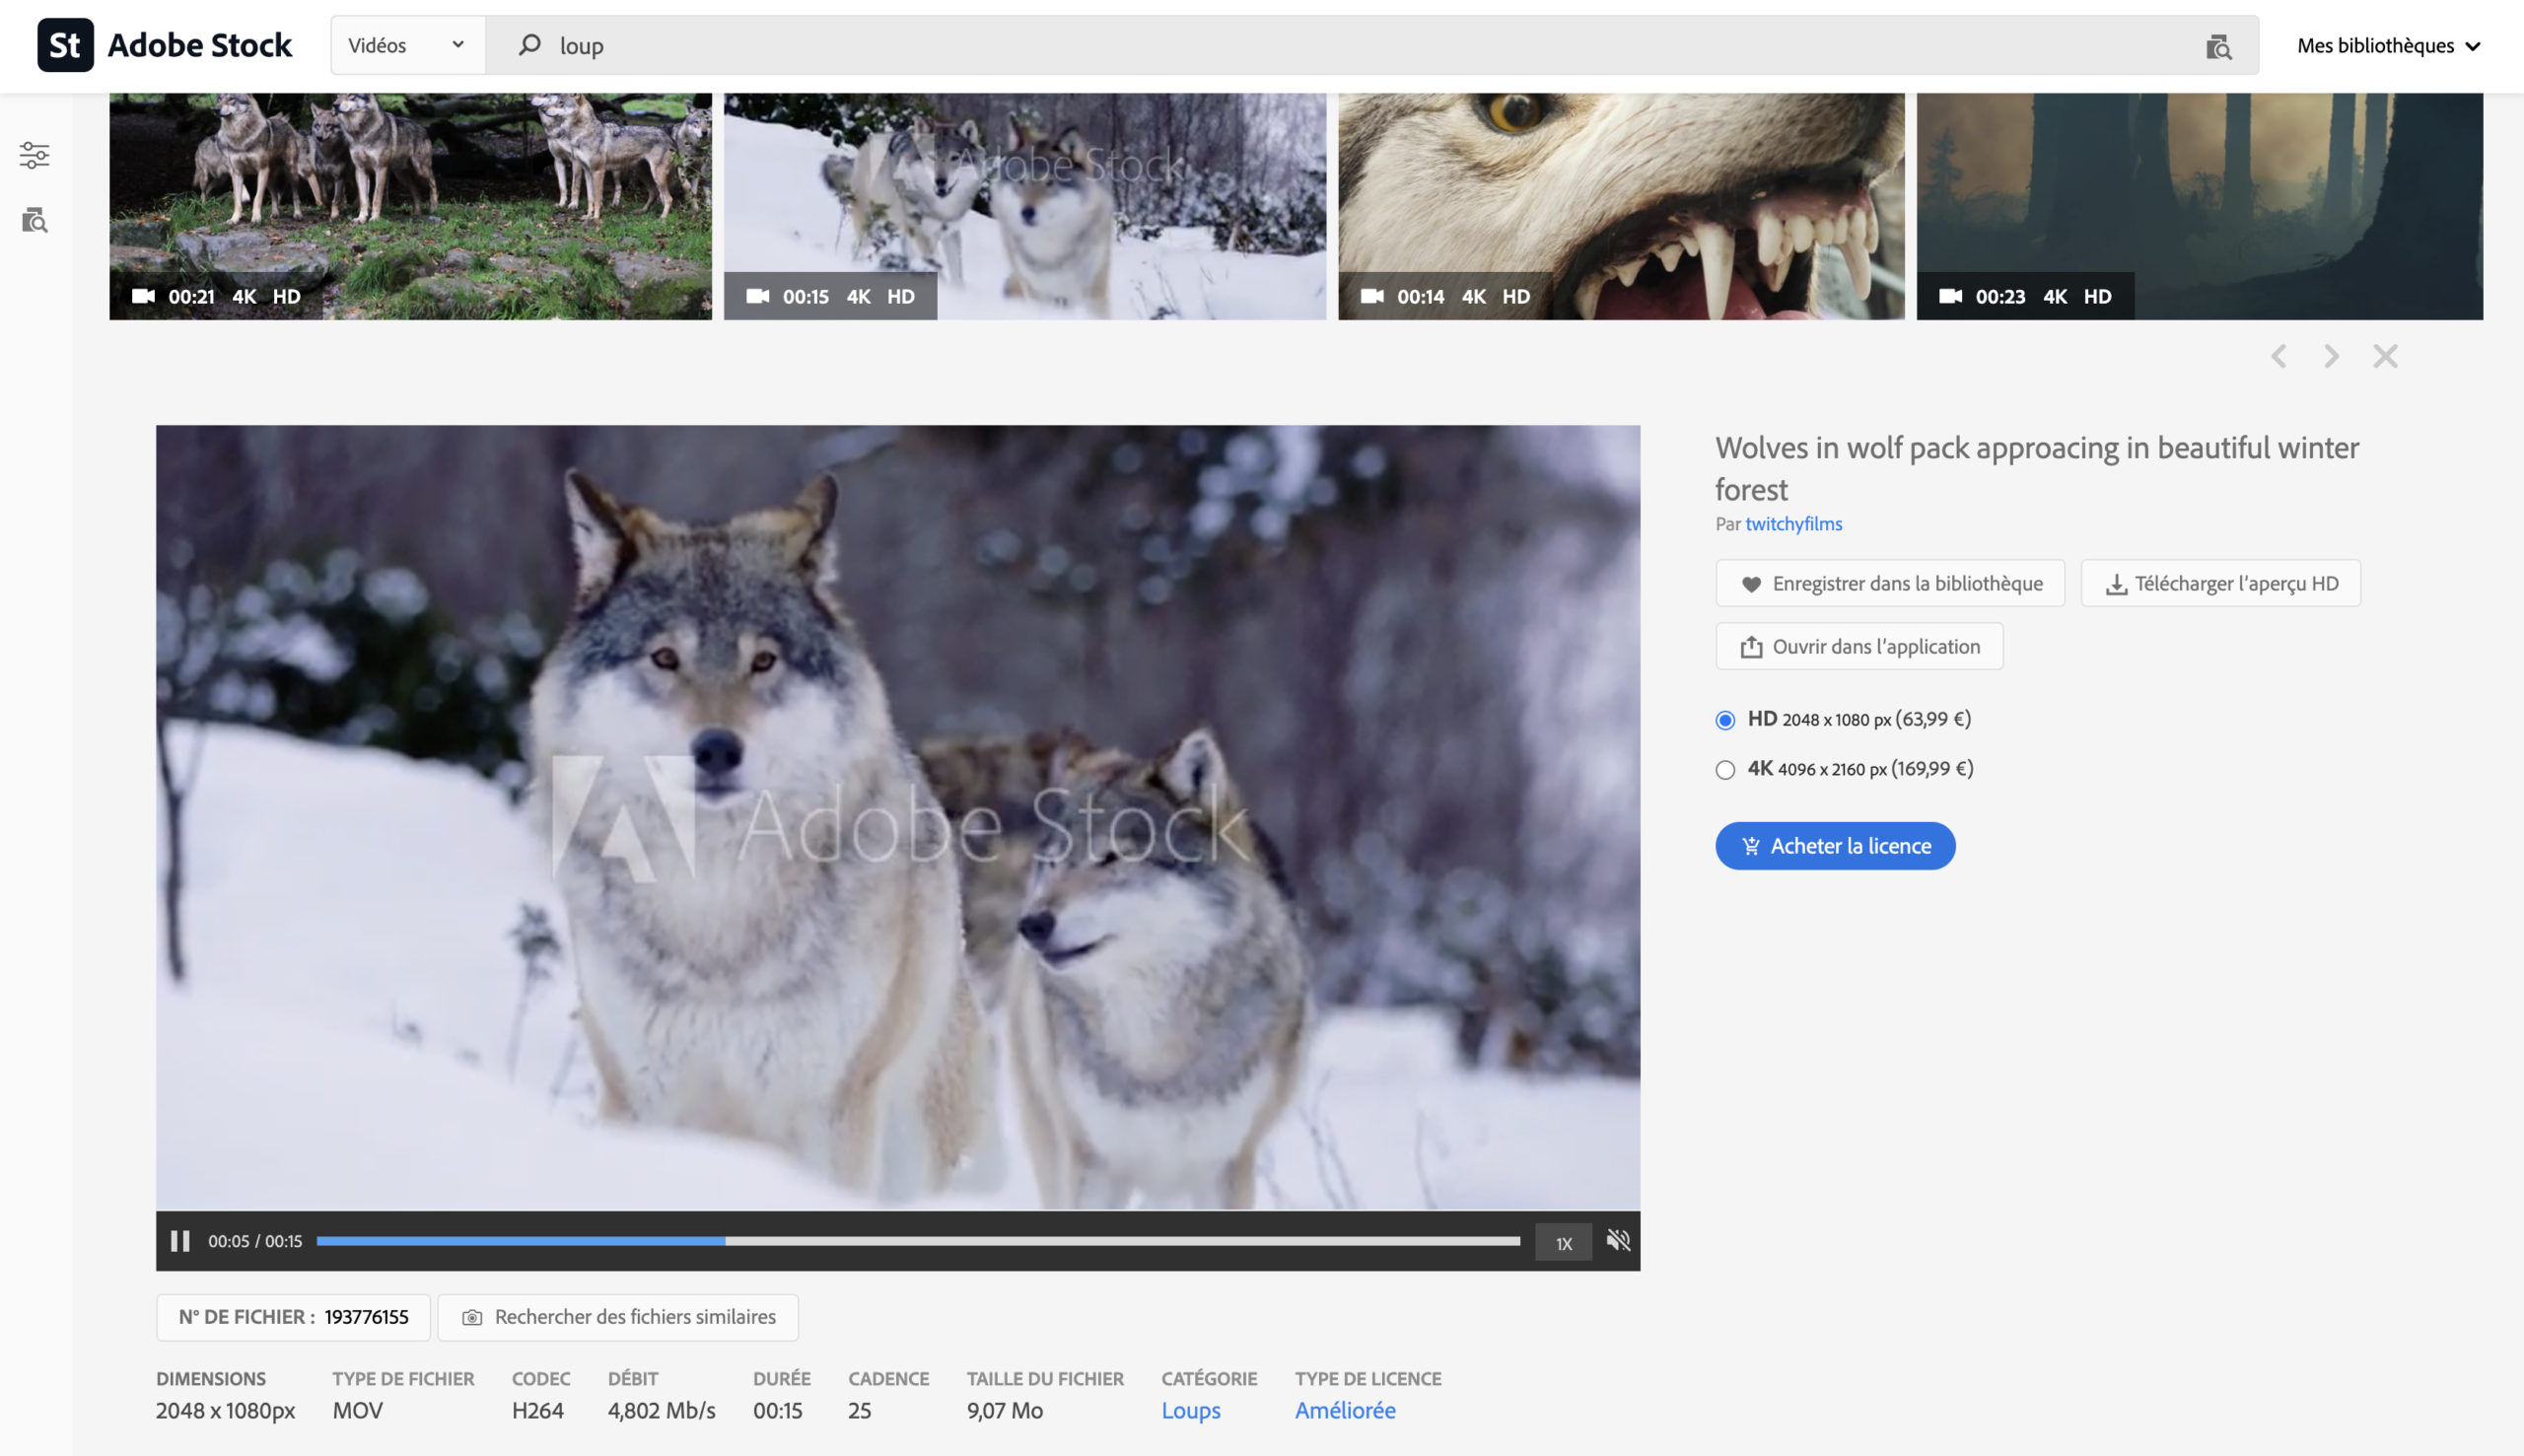Click Acheter la licence button
Viewport: 2524px width, 1456px height.
click(x=1835, y=846)
